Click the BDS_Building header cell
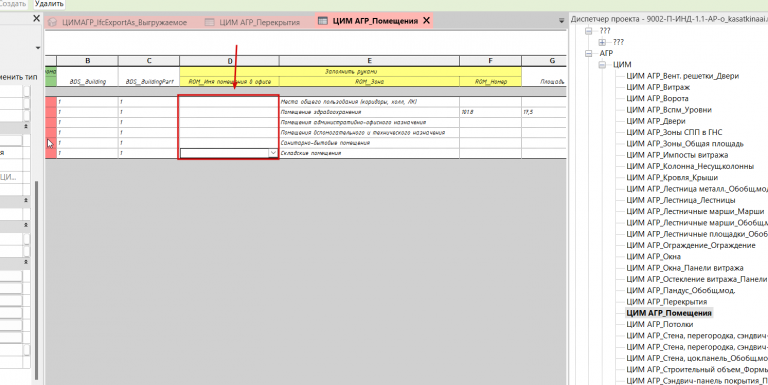This screenshot has width=768, height=385. pyautogui.click(x=88, y=81)
